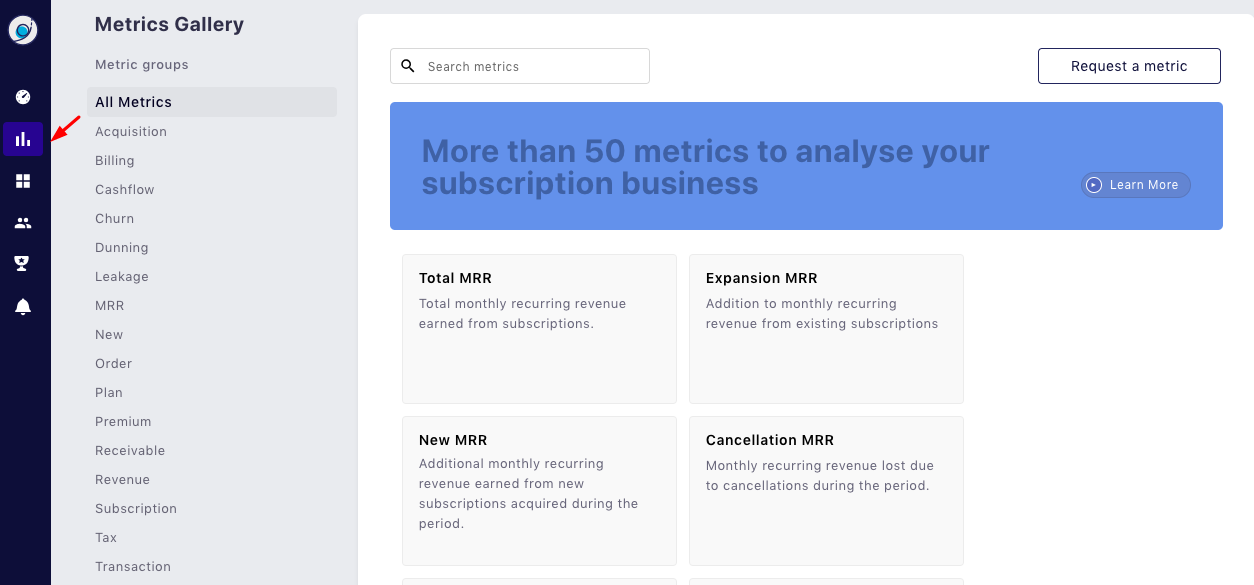Click the app logo in sidebar

23,30
